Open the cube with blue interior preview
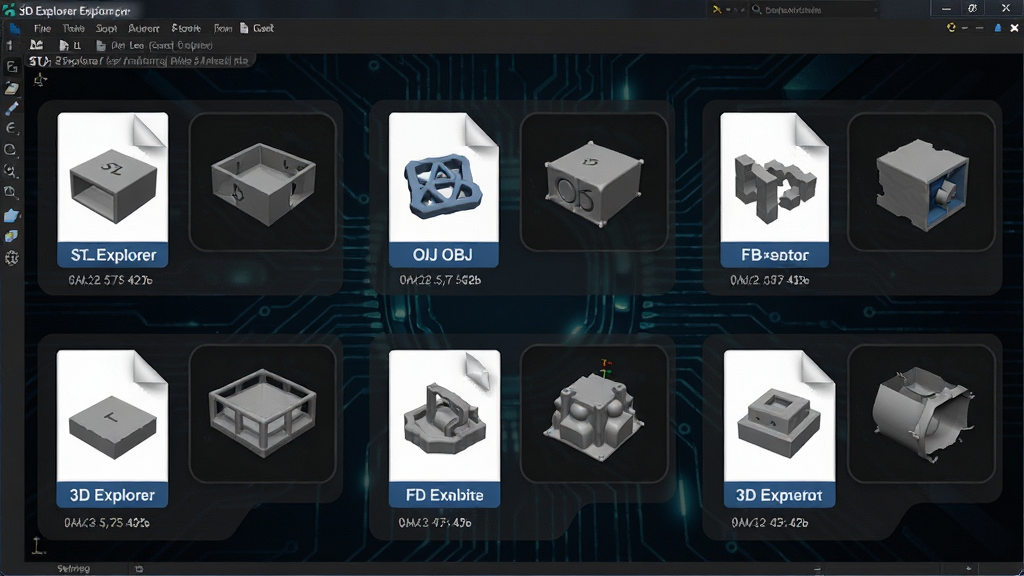The height and width of the screenshot is (576, 1024). tap(921, 182)
